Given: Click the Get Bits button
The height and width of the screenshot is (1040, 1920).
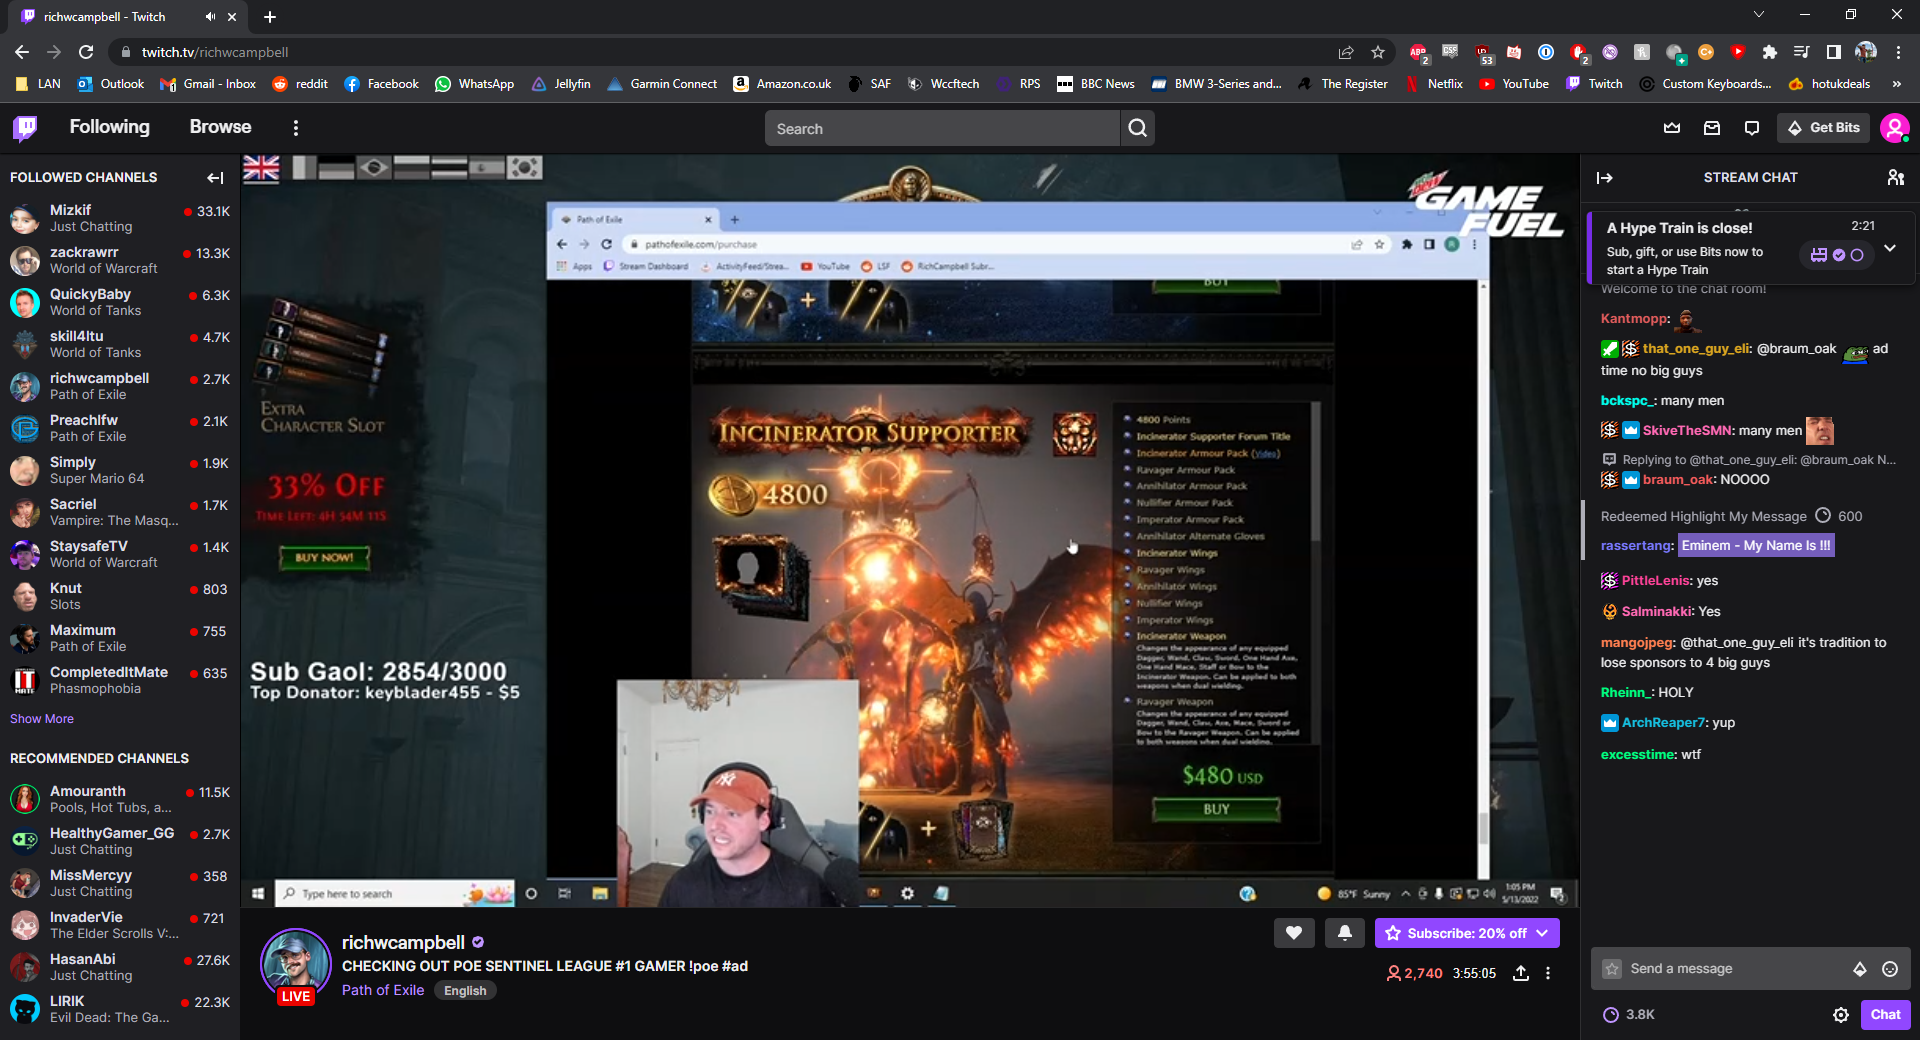Looking at the screenshot, I should point(1824,128).
